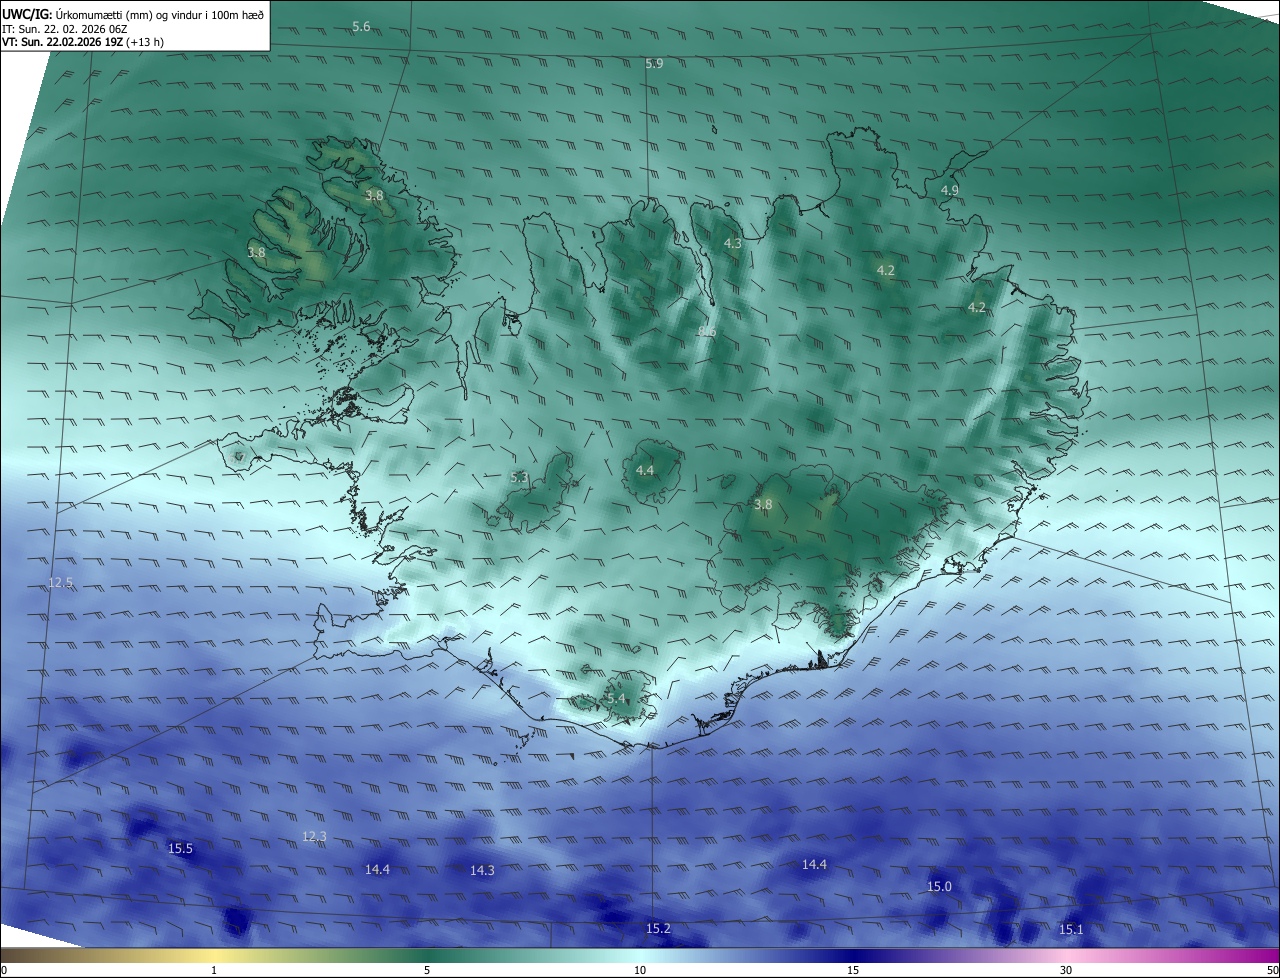This screenshot has height=978, width=1280.
Task: Click the map value label 5.6
Action: tap(361, 27)
